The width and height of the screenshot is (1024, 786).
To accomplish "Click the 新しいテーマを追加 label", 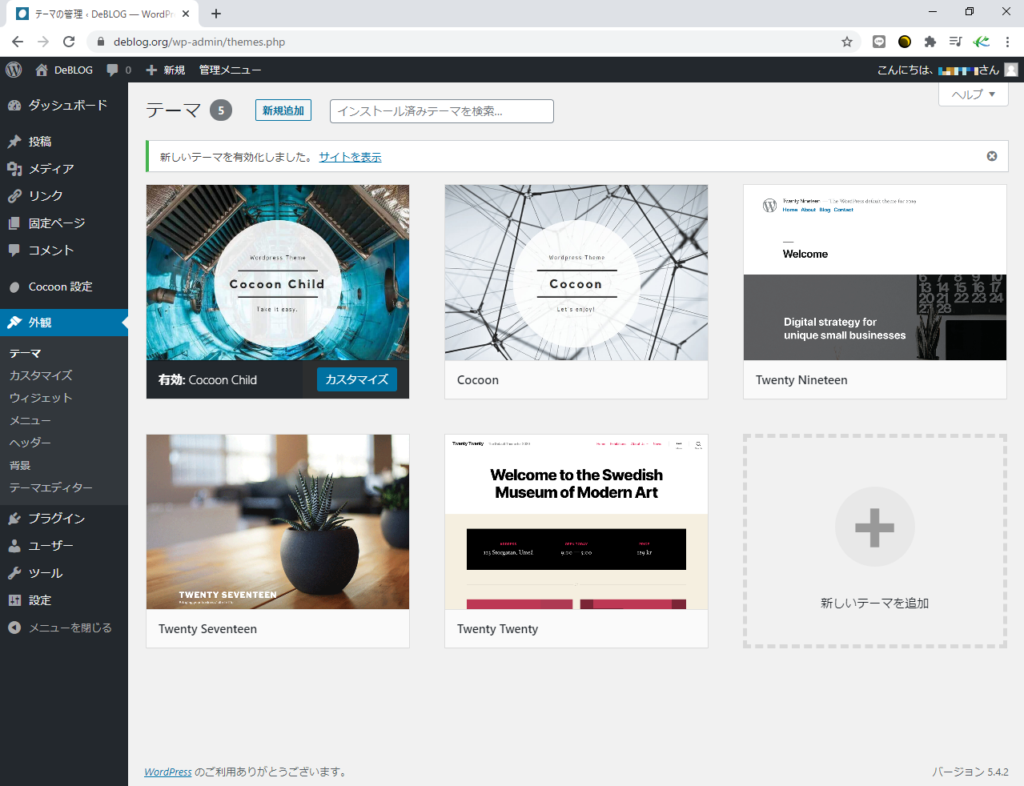I will [874, 603].
